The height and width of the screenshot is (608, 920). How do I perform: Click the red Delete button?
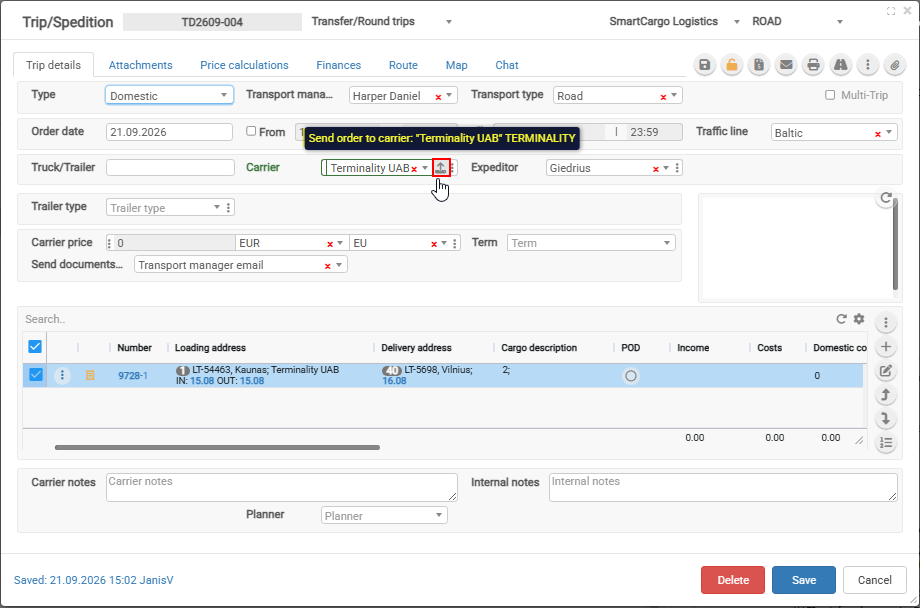733,580
